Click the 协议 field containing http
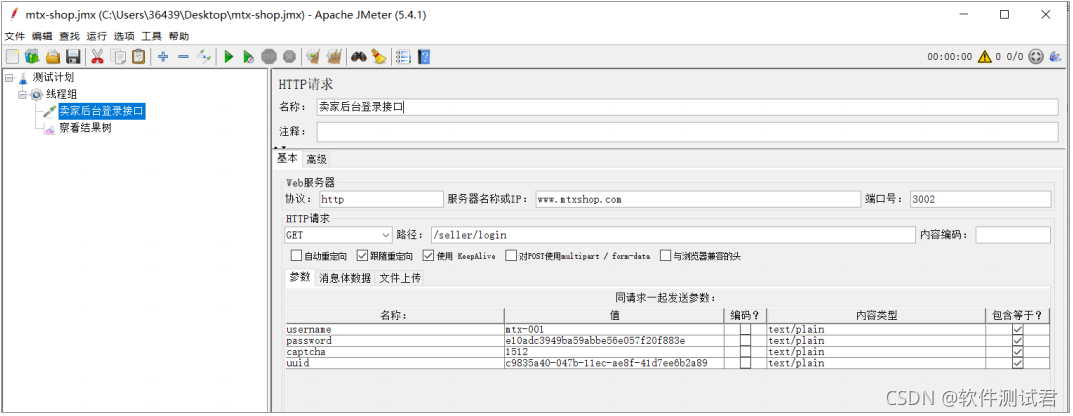 pos(382,199)
